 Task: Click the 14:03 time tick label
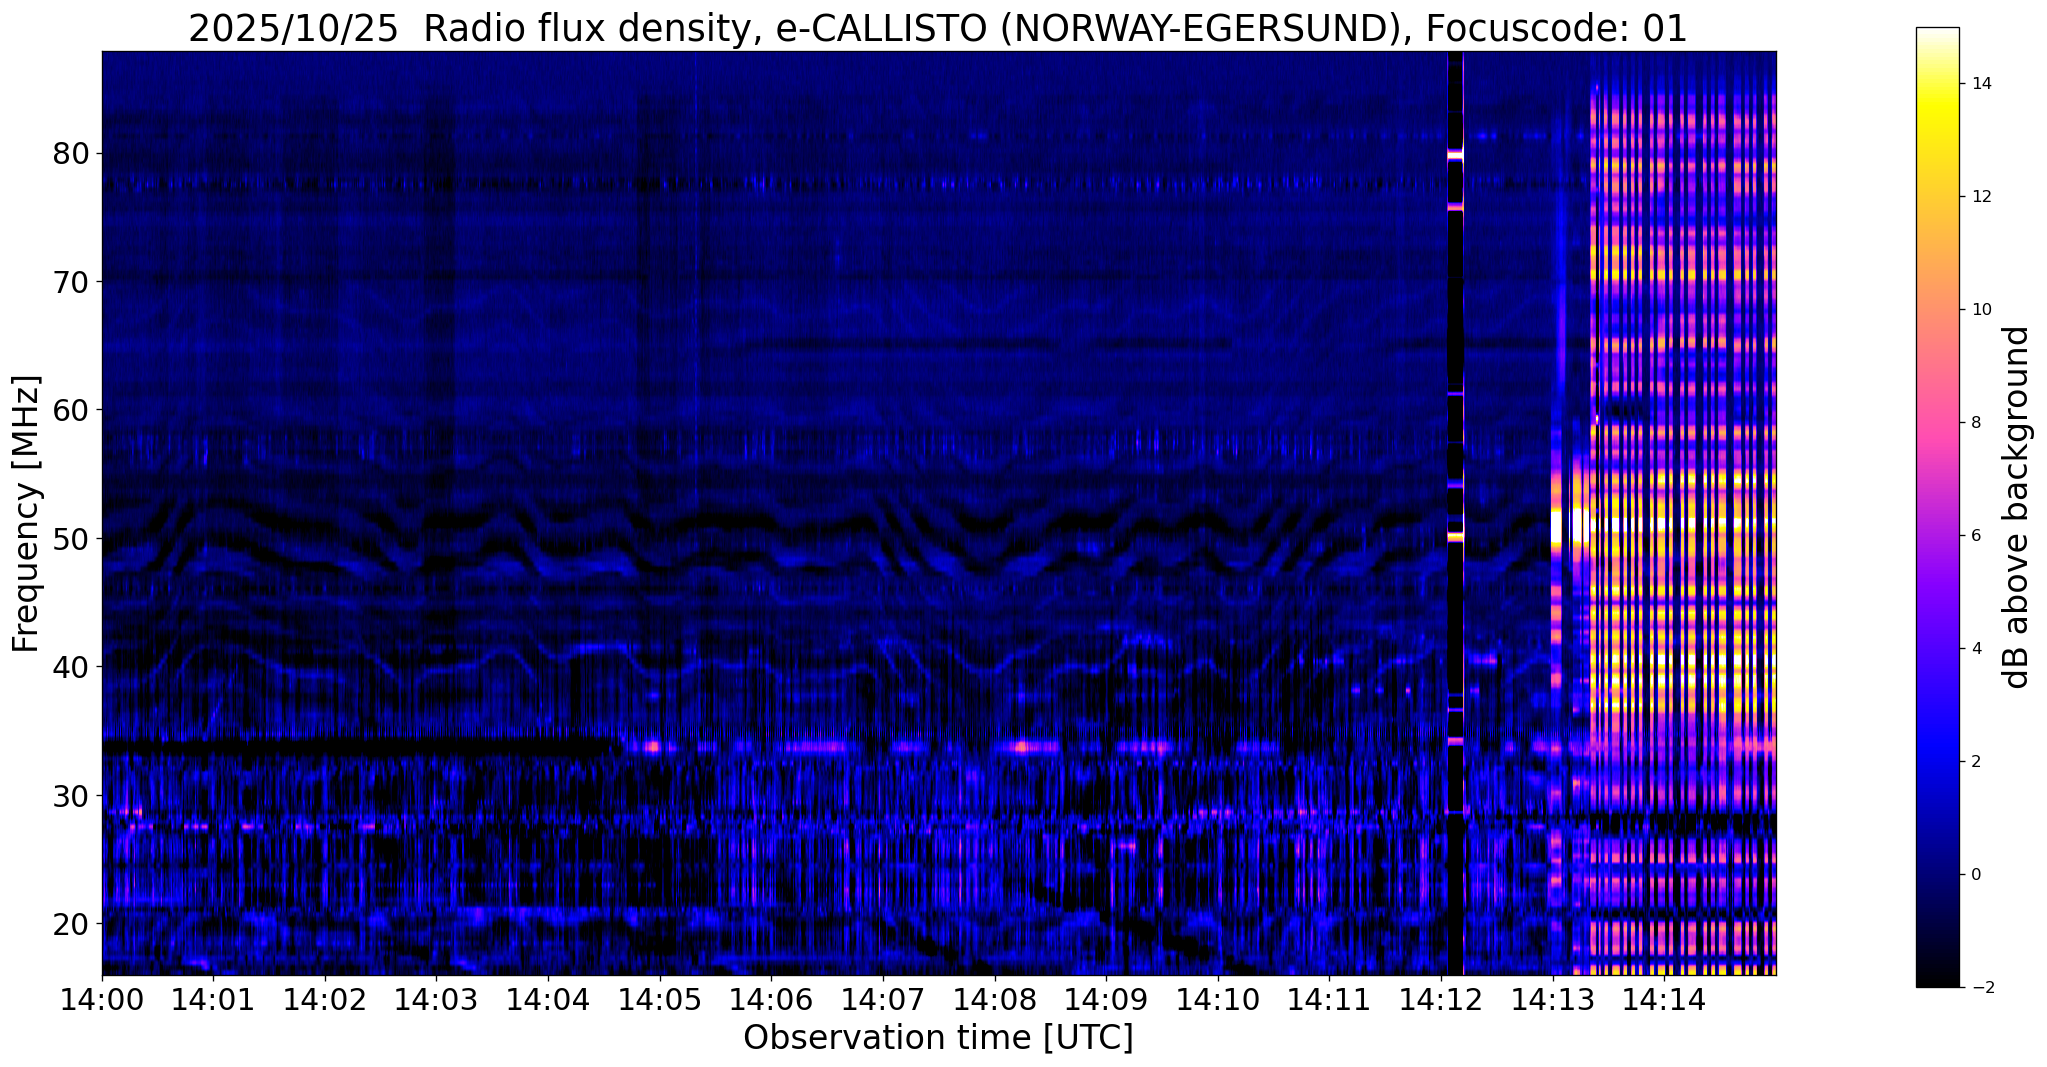pos(436,999)
